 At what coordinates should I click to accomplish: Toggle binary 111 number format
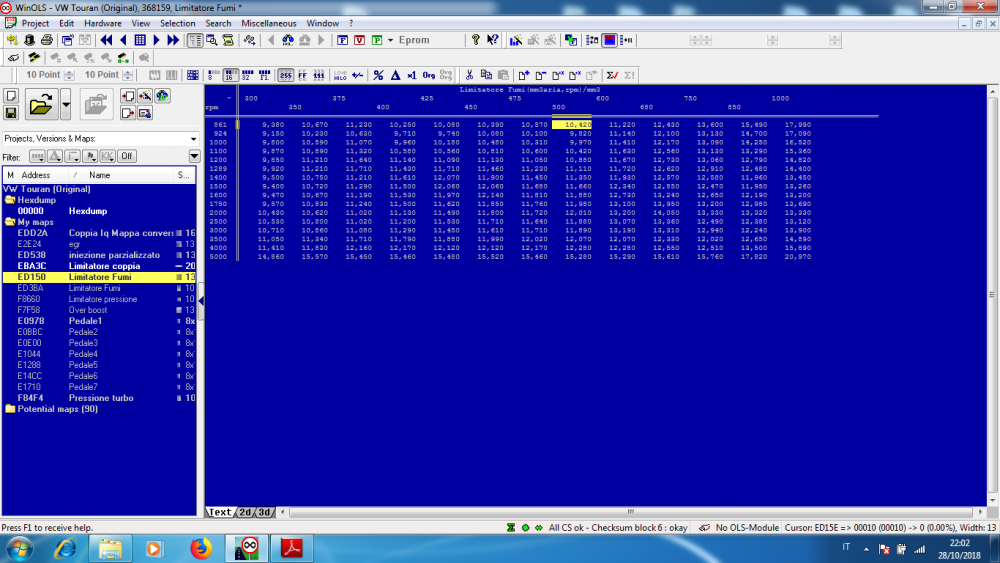pyautogui.click(x=319, y=75)
